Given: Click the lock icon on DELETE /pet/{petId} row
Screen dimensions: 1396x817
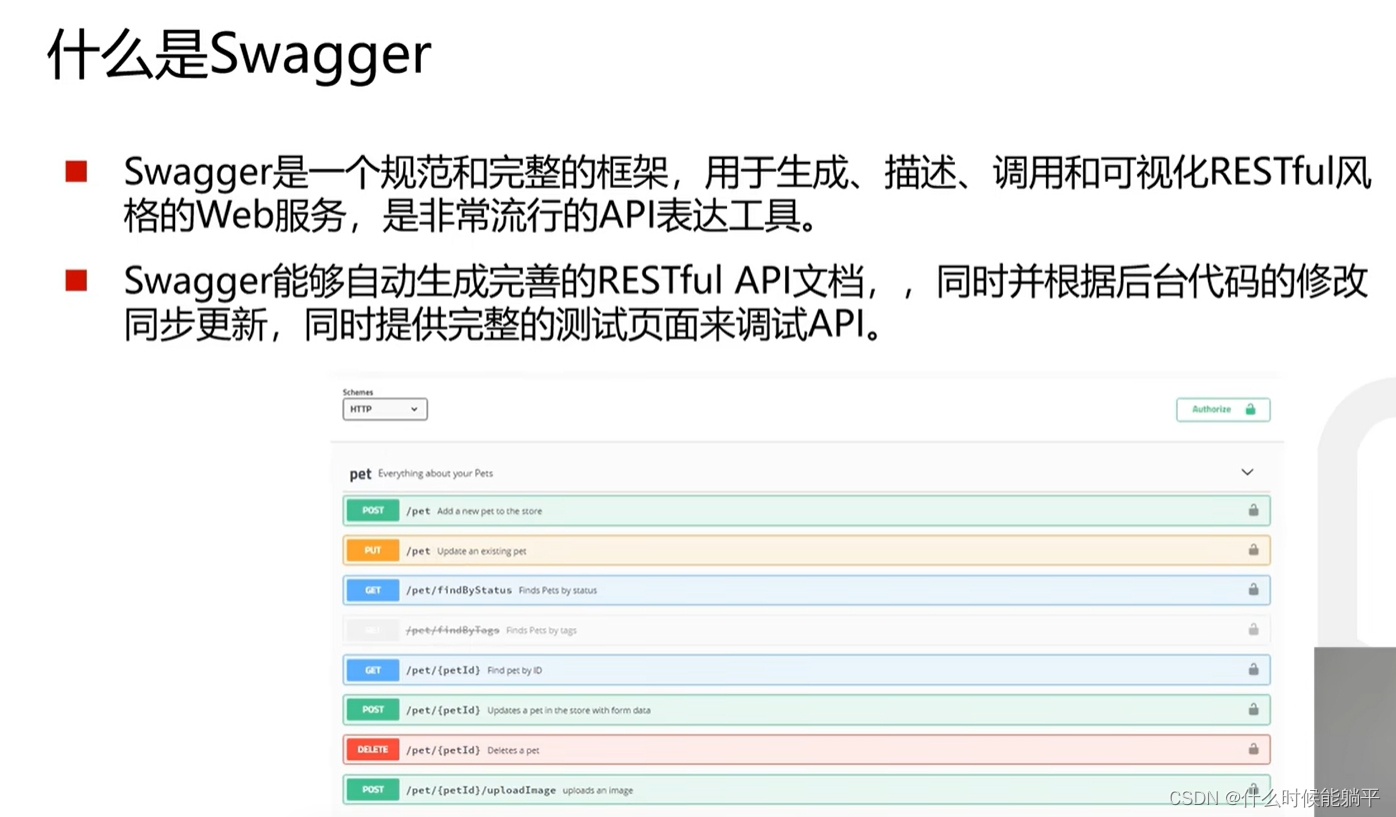Looking at the screenshot, I should [1253, 749].
